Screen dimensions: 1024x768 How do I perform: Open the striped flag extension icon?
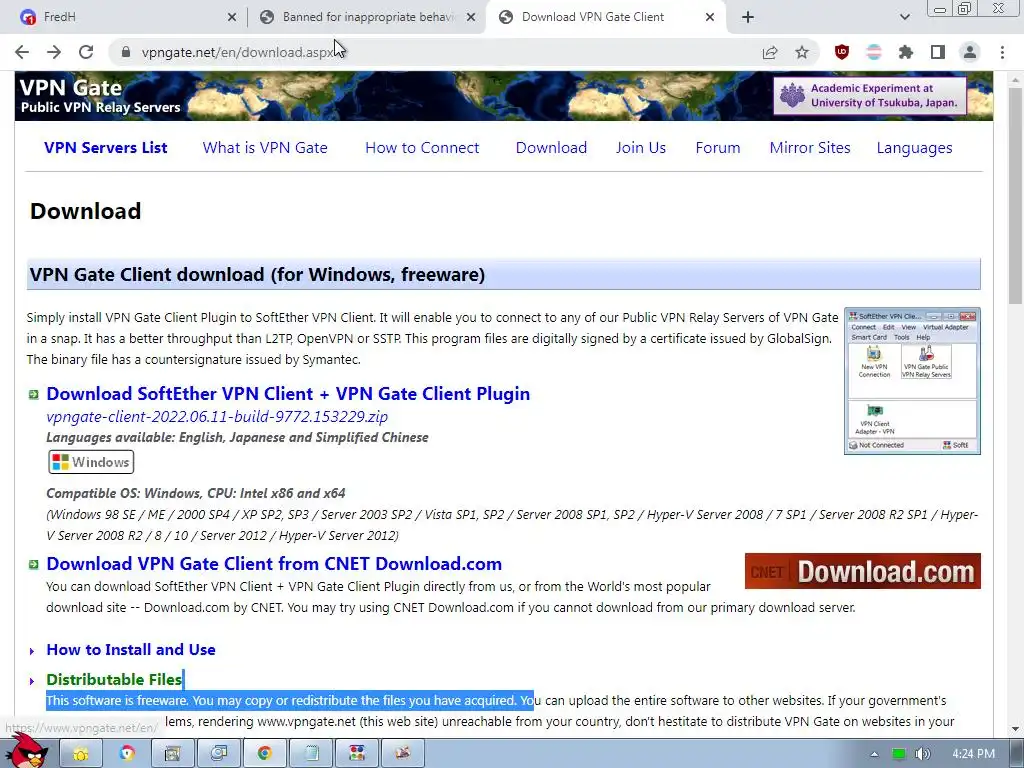[874, 52]
